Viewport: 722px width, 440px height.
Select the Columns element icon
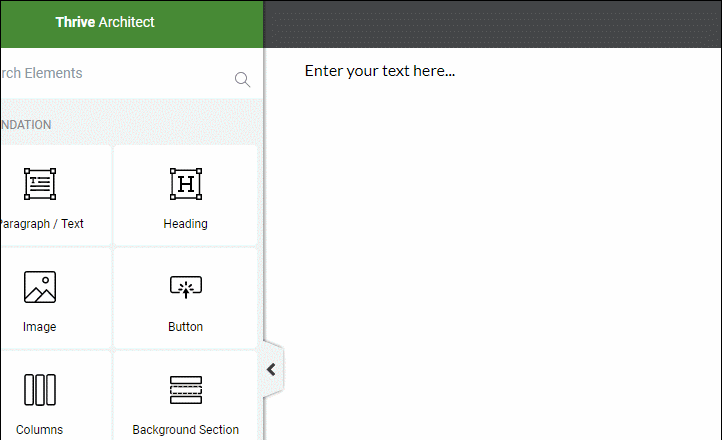pyautogui.click(x=40, y=390)
